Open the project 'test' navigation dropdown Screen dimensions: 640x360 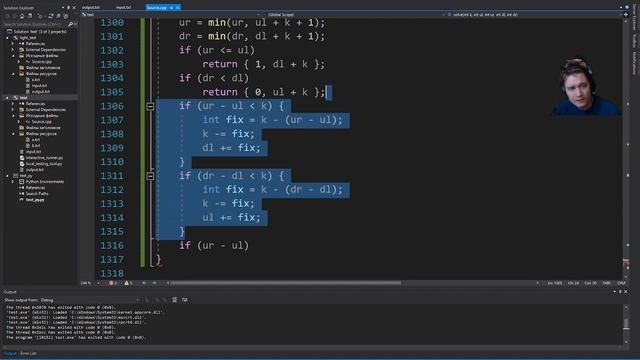pyautogui.click(x=169, y=15)
